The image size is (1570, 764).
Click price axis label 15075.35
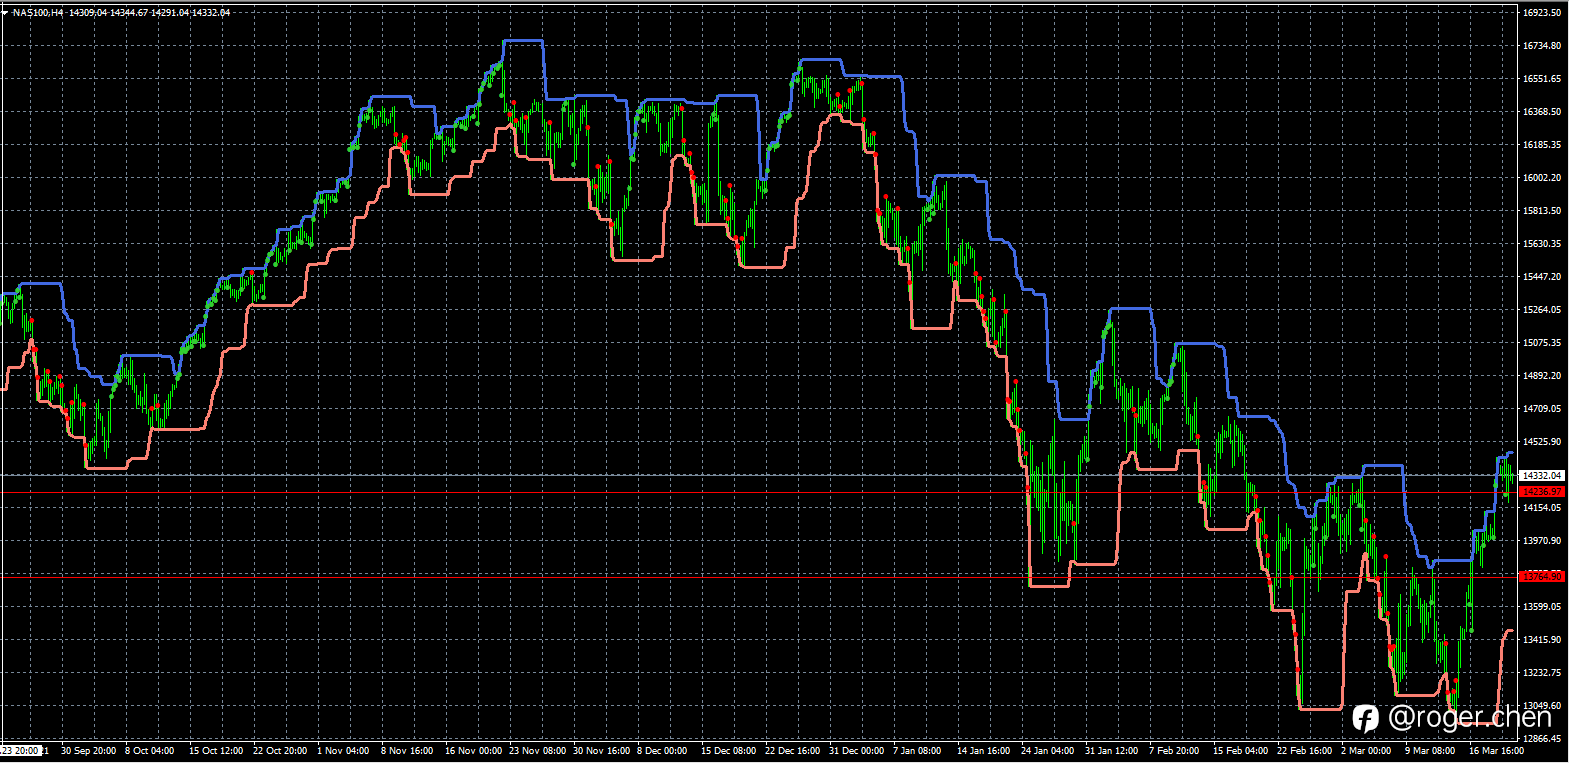click(1542, 343)
